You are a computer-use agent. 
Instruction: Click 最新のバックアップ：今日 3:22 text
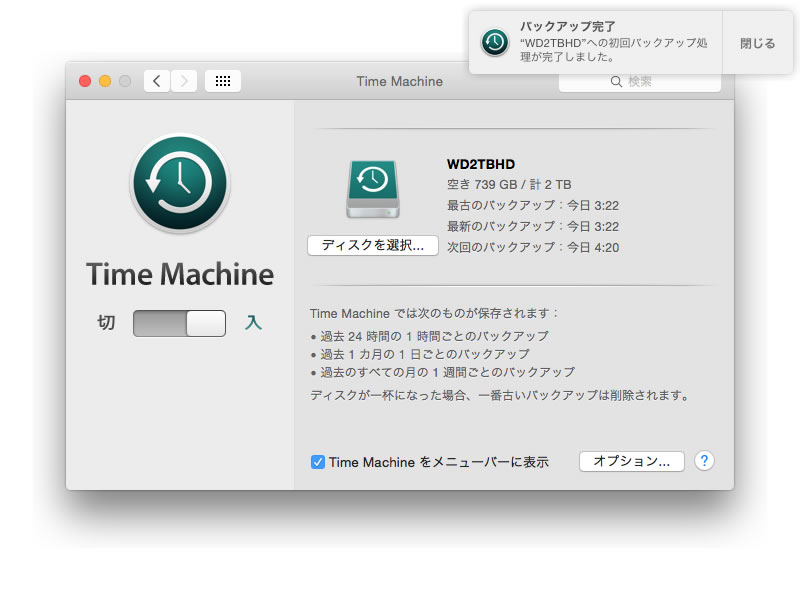click(x=533, y=227)
